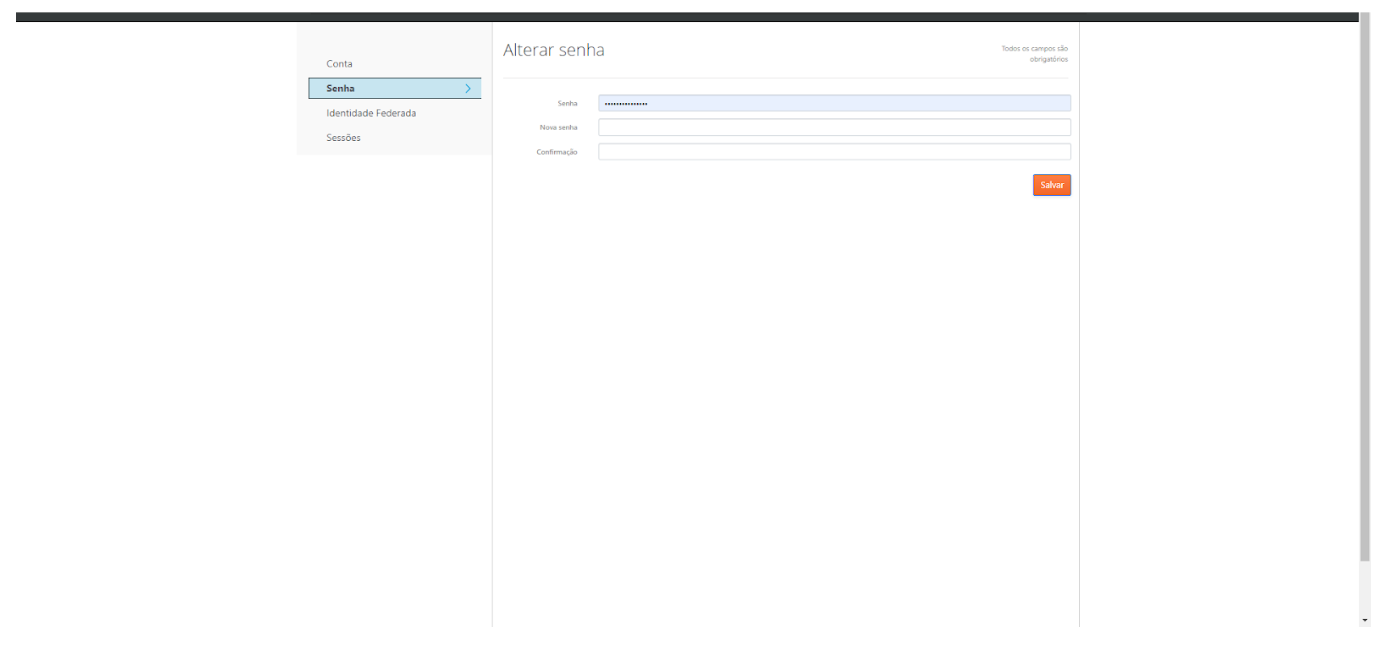Click the 'Confirmação' form label
The image size is (1380, 659).
pos(557,152)
